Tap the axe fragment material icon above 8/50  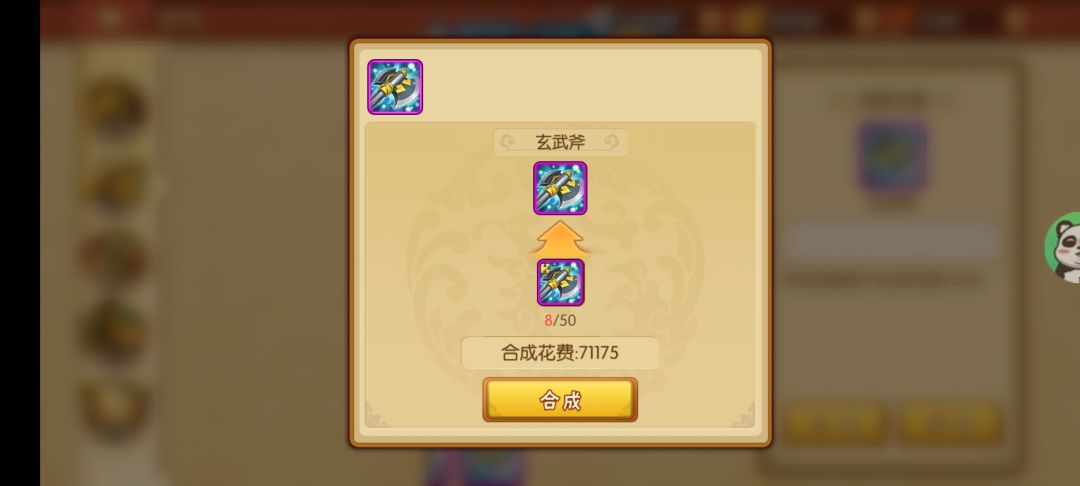(561, 282)
